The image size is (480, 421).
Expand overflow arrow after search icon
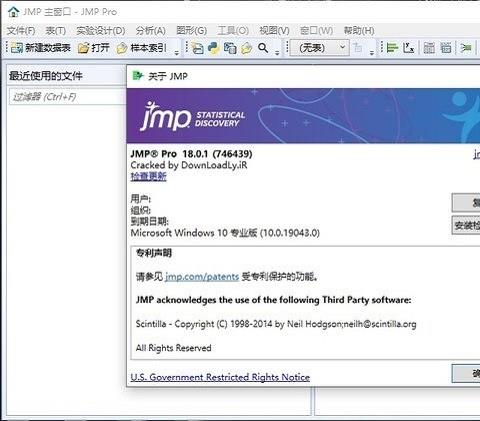pyautogui.click(x=277, y=52)
